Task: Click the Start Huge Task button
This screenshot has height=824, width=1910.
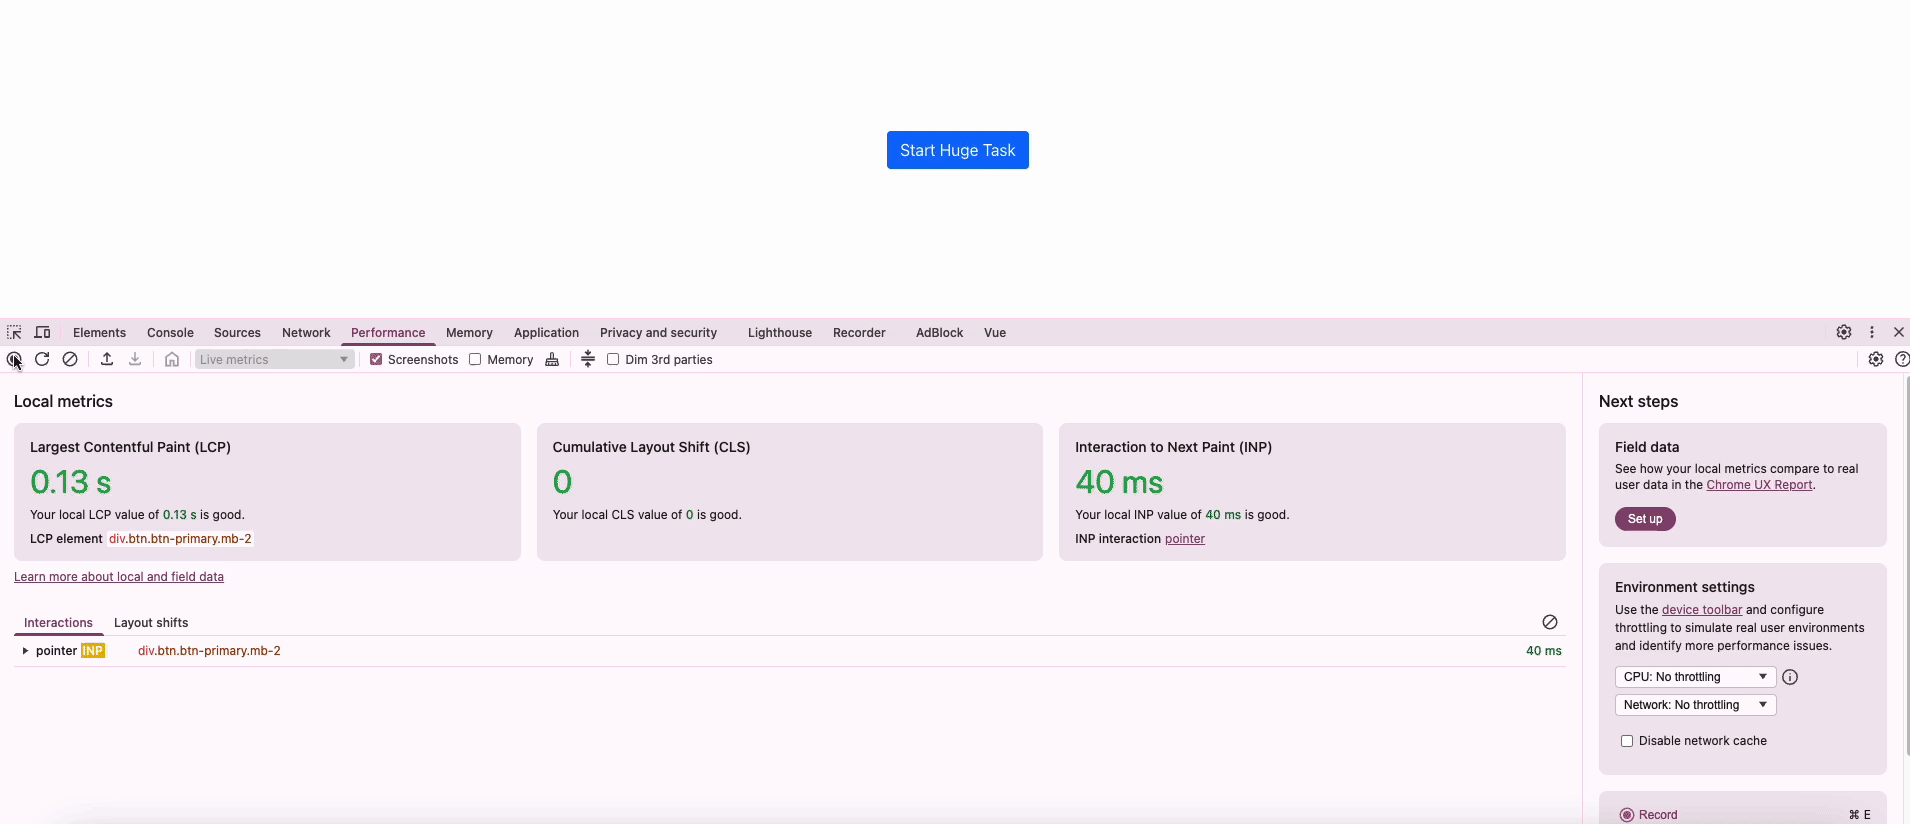Action: click(957, 150)
